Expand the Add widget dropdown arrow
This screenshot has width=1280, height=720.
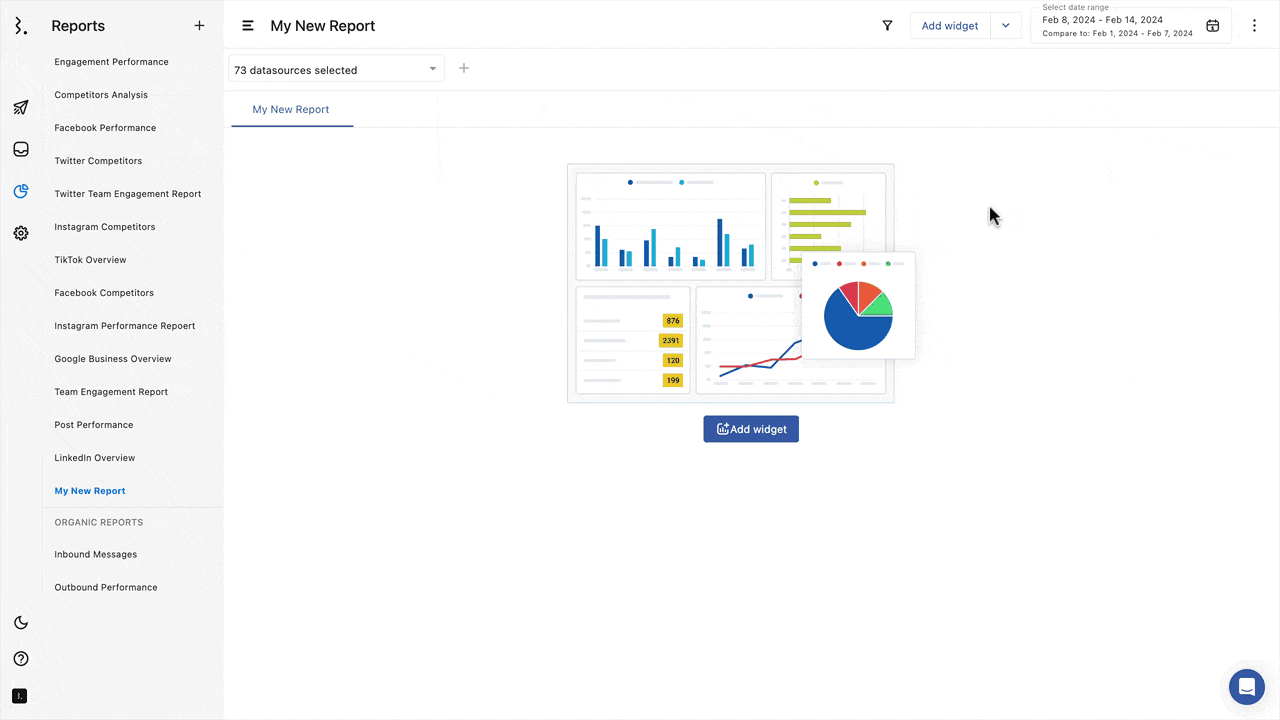[1006, 26]
